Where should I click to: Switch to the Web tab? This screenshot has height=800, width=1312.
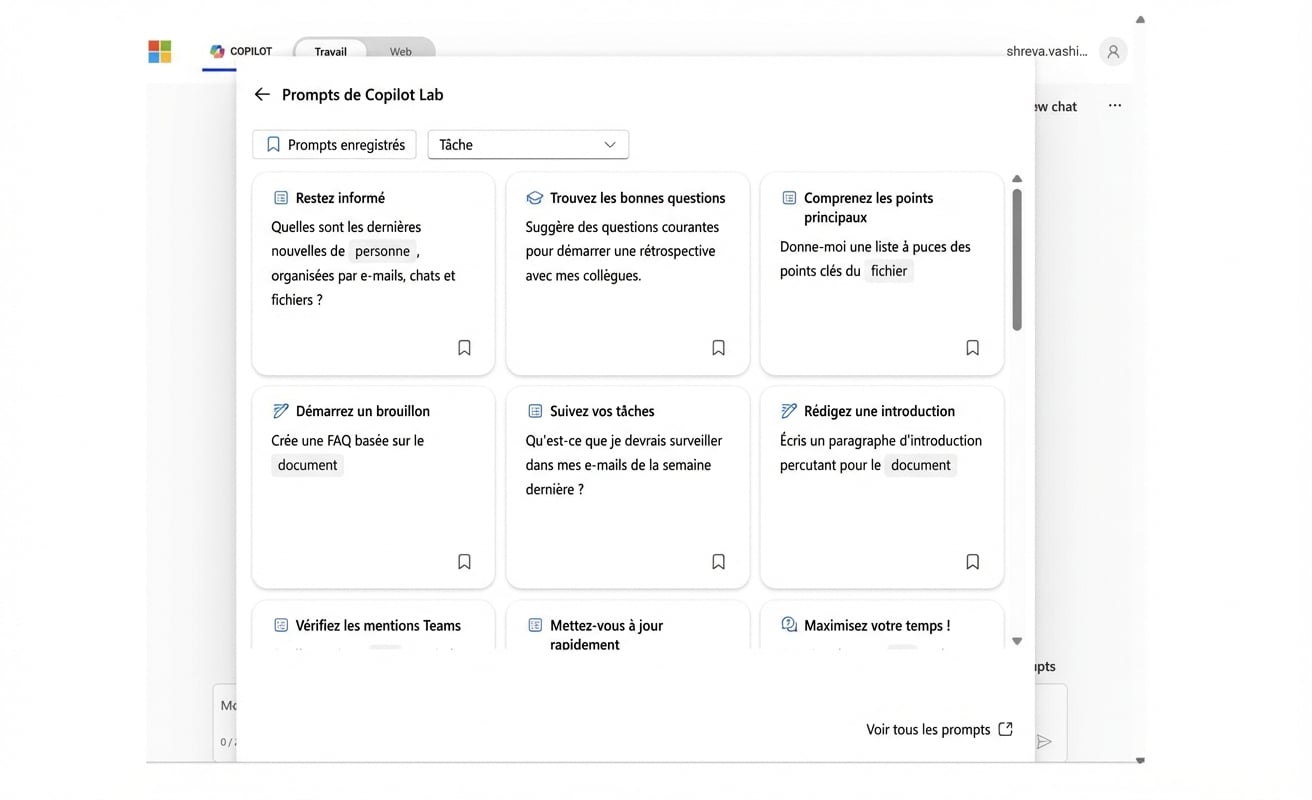pos(401,52)
